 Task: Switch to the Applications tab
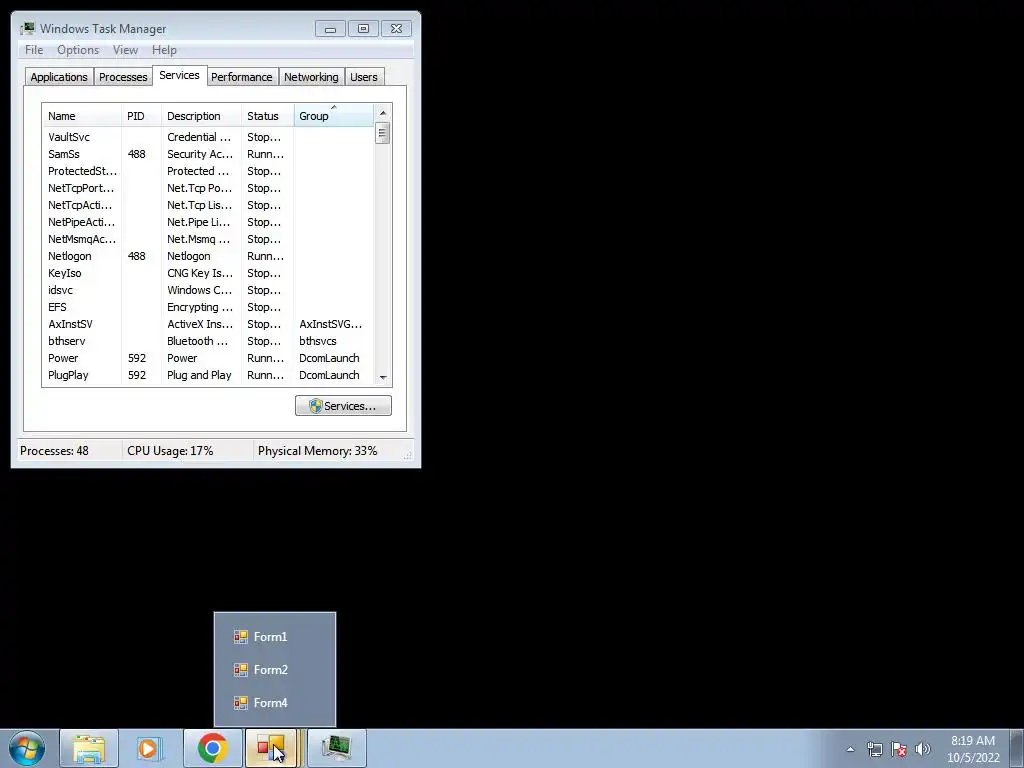pyautogui.click(x=59, y=77)
